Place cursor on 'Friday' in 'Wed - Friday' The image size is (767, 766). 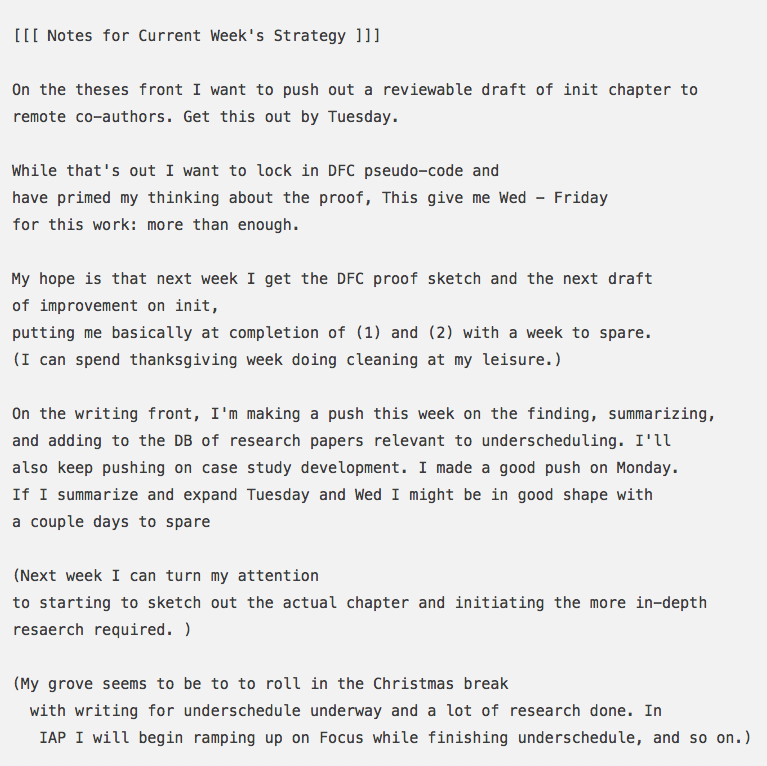(x=581, y=198)
